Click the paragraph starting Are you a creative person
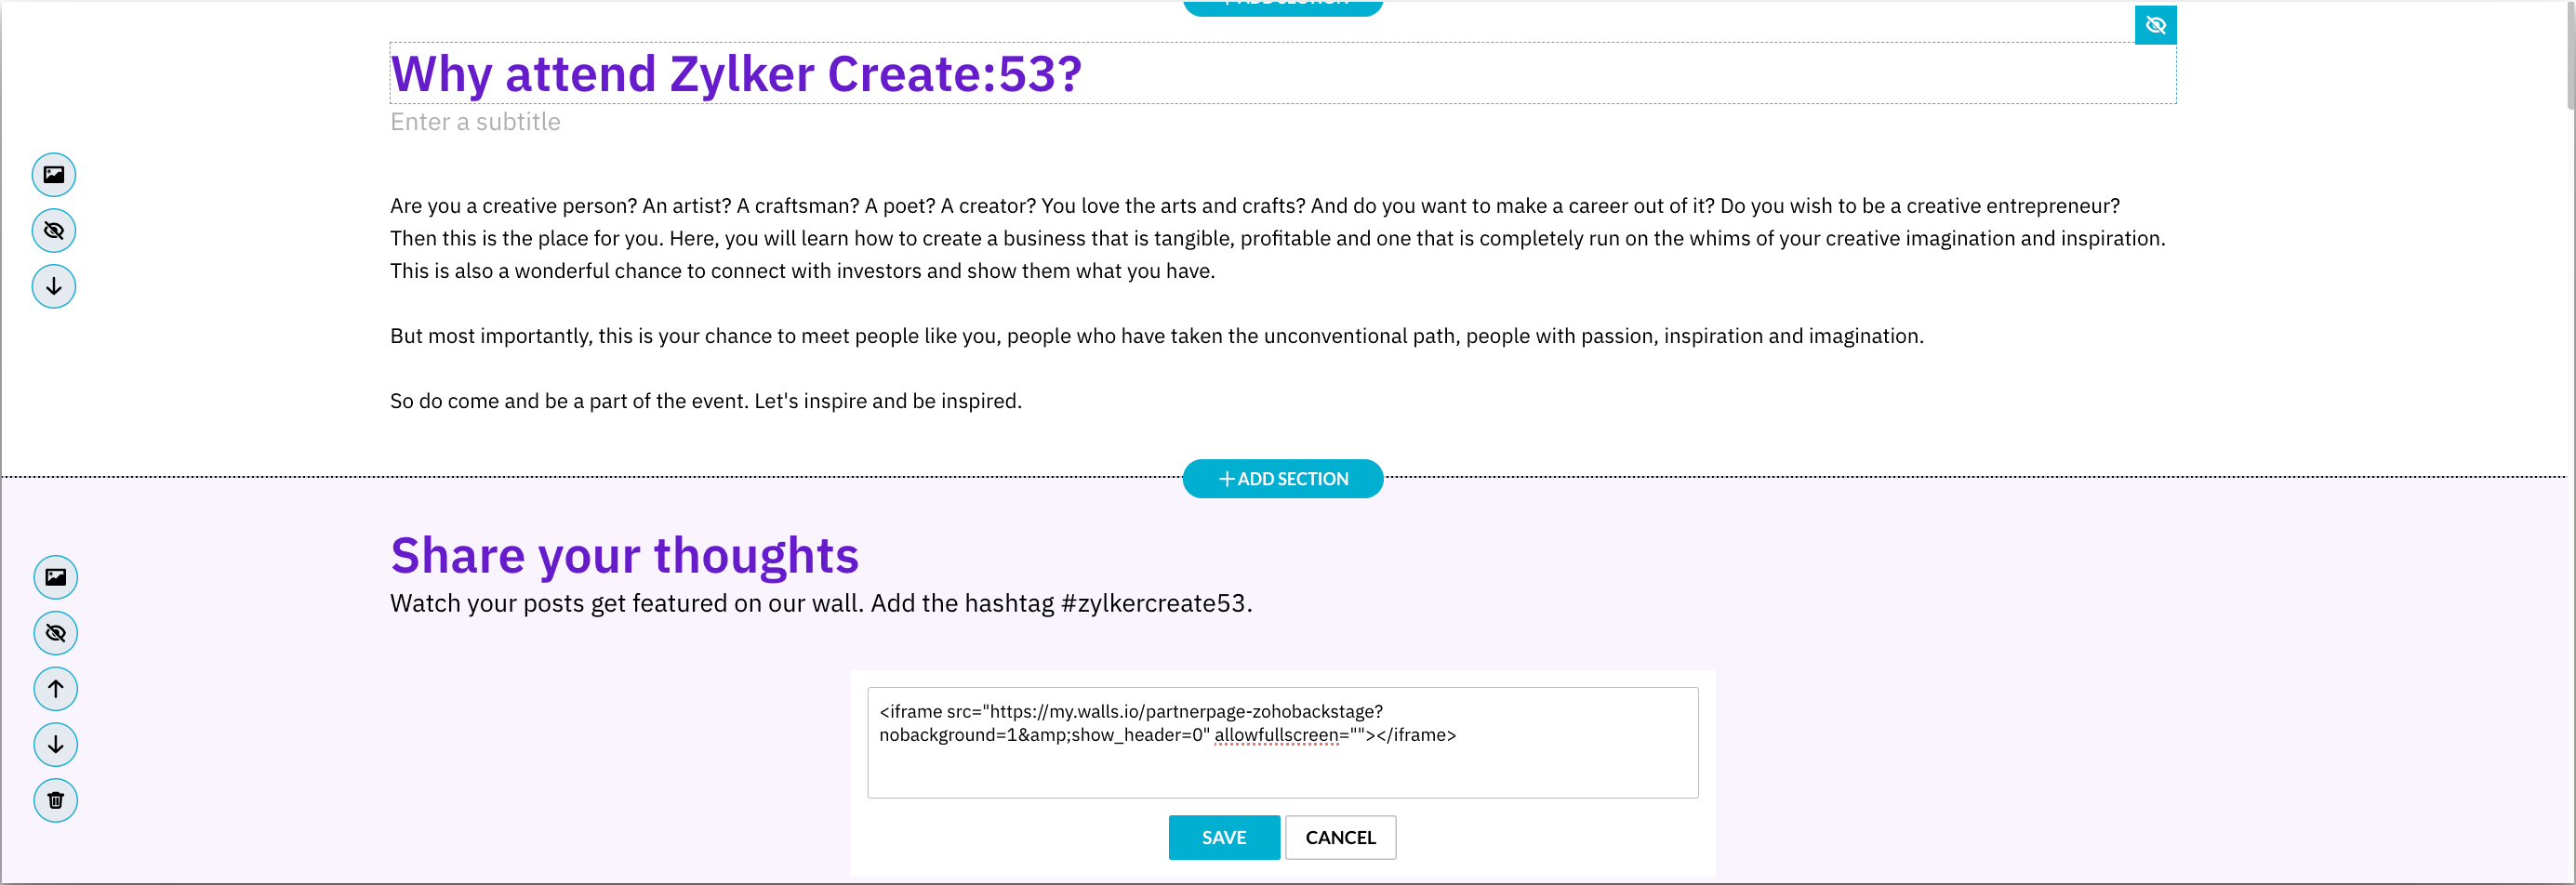Viewport: 2576px width, 885px height. [x=1278, y=239]
